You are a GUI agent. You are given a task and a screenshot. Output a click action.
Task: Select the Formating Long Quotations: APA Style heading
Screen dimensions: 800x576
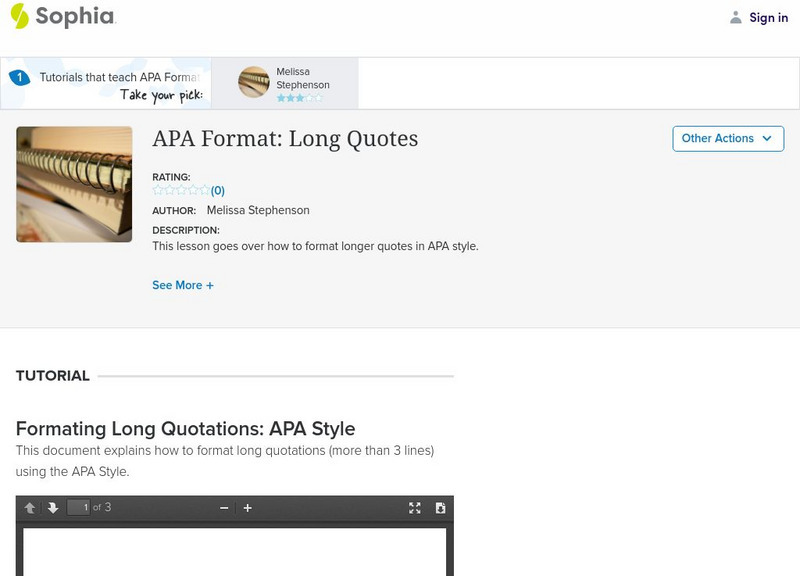coord(185,429)
